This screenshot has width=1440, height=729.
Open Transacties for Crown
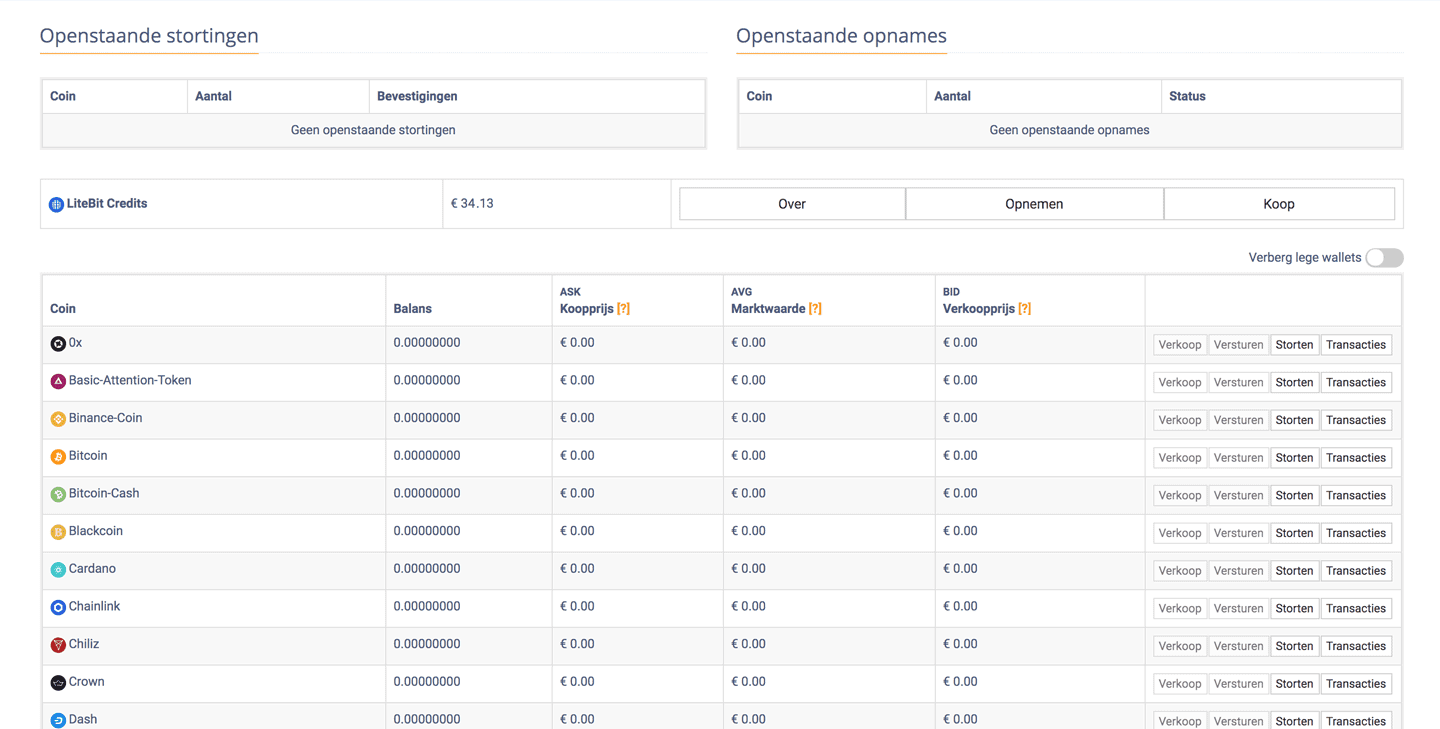[1356, 684]
